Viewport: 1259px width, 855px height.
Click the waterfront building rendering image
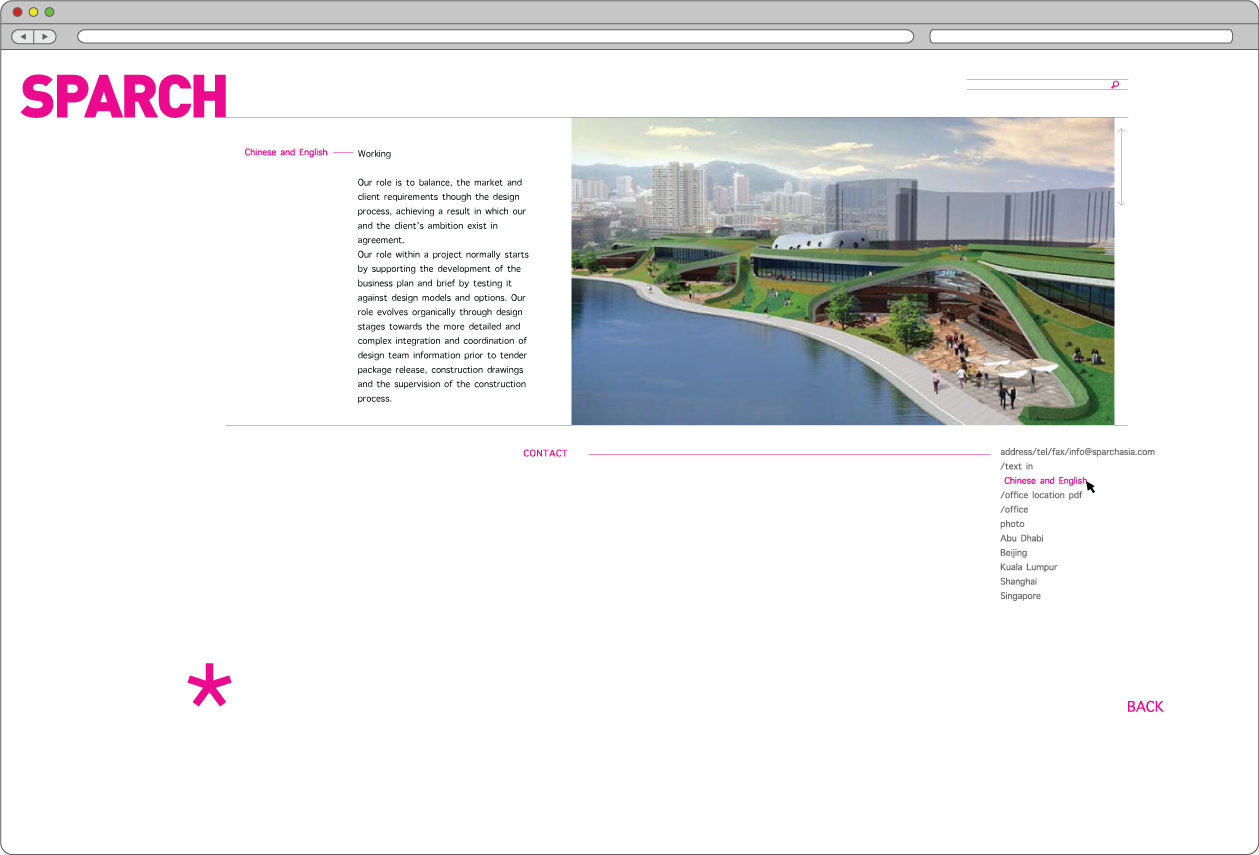pos(842,271)
